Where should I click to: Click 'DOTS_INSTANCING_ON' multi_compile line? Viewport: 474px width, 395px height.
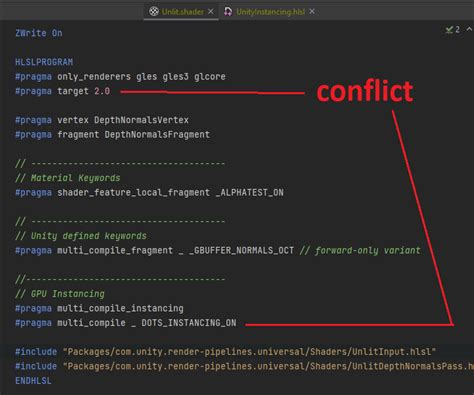coord(126,323)
